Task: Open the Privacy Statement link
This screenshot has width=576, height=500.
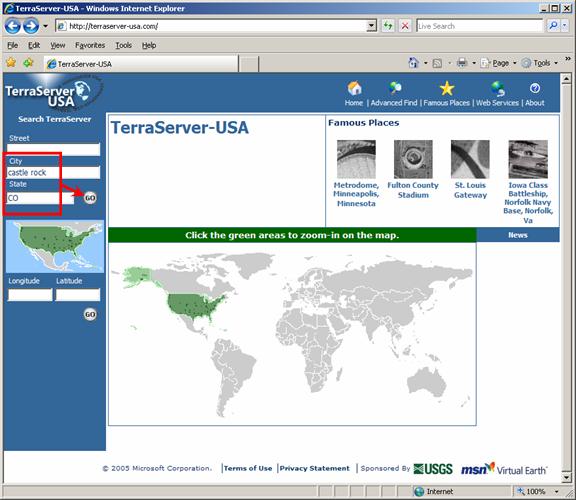Action: [314, 468]
